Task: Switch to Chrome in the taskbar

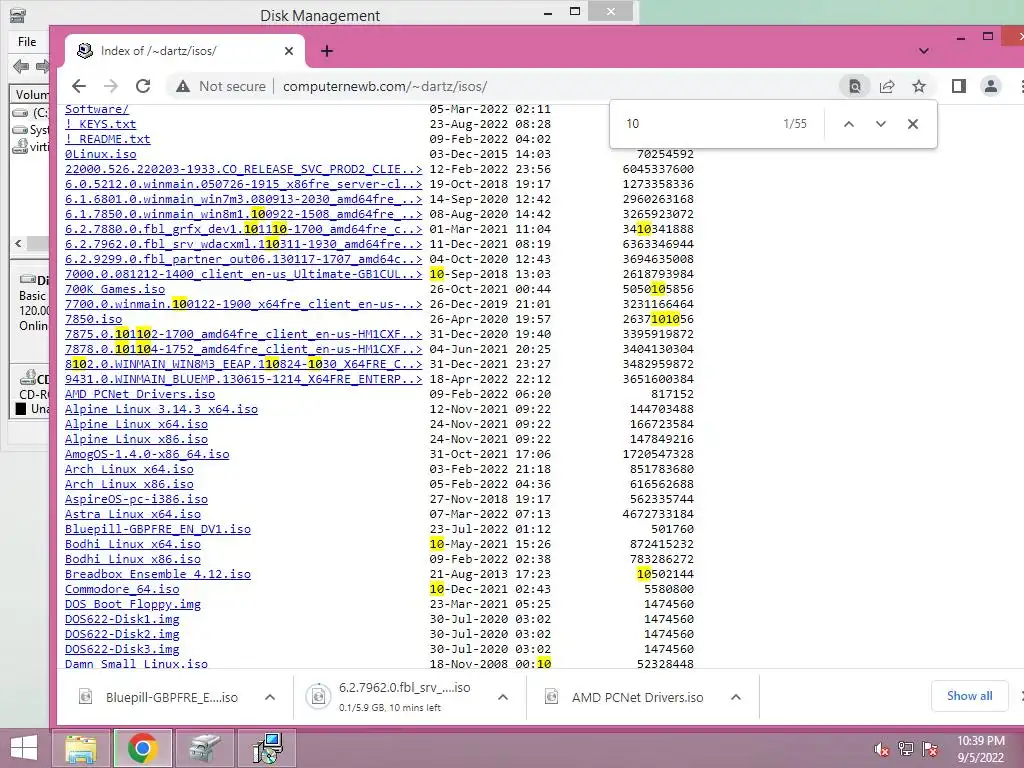Action: (142, 748)
